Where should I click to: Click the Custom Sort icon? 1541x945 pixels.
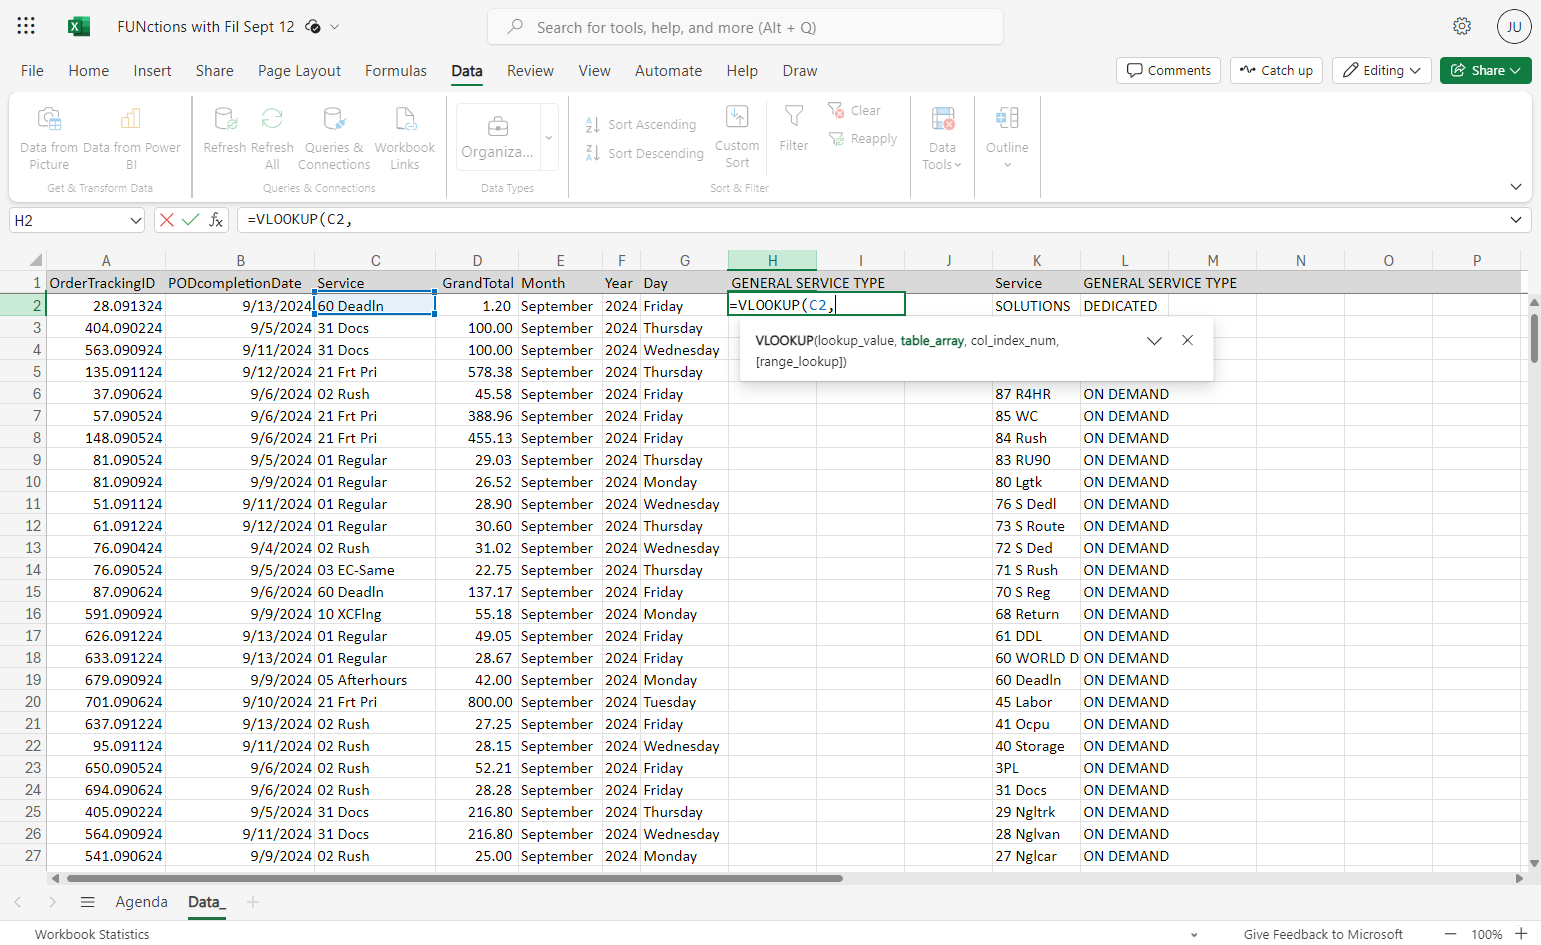tap(737, 117)
